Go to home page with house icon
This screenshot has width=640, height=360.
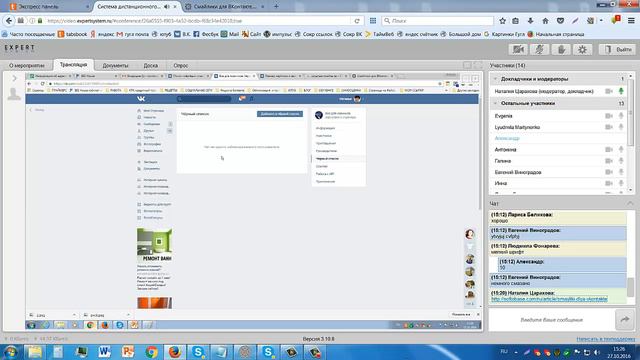(x=545, y=20)
